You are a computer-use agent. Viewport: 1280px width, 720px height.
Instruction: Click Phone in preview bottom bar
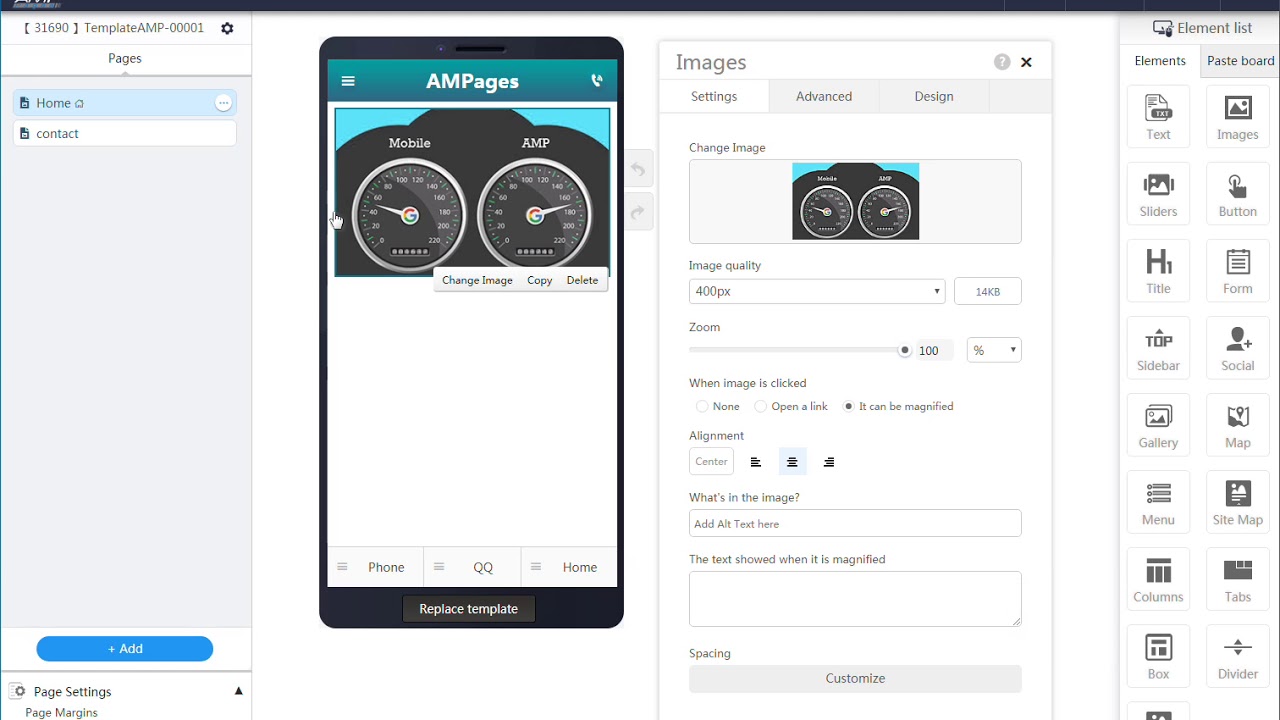click(376, 567)
